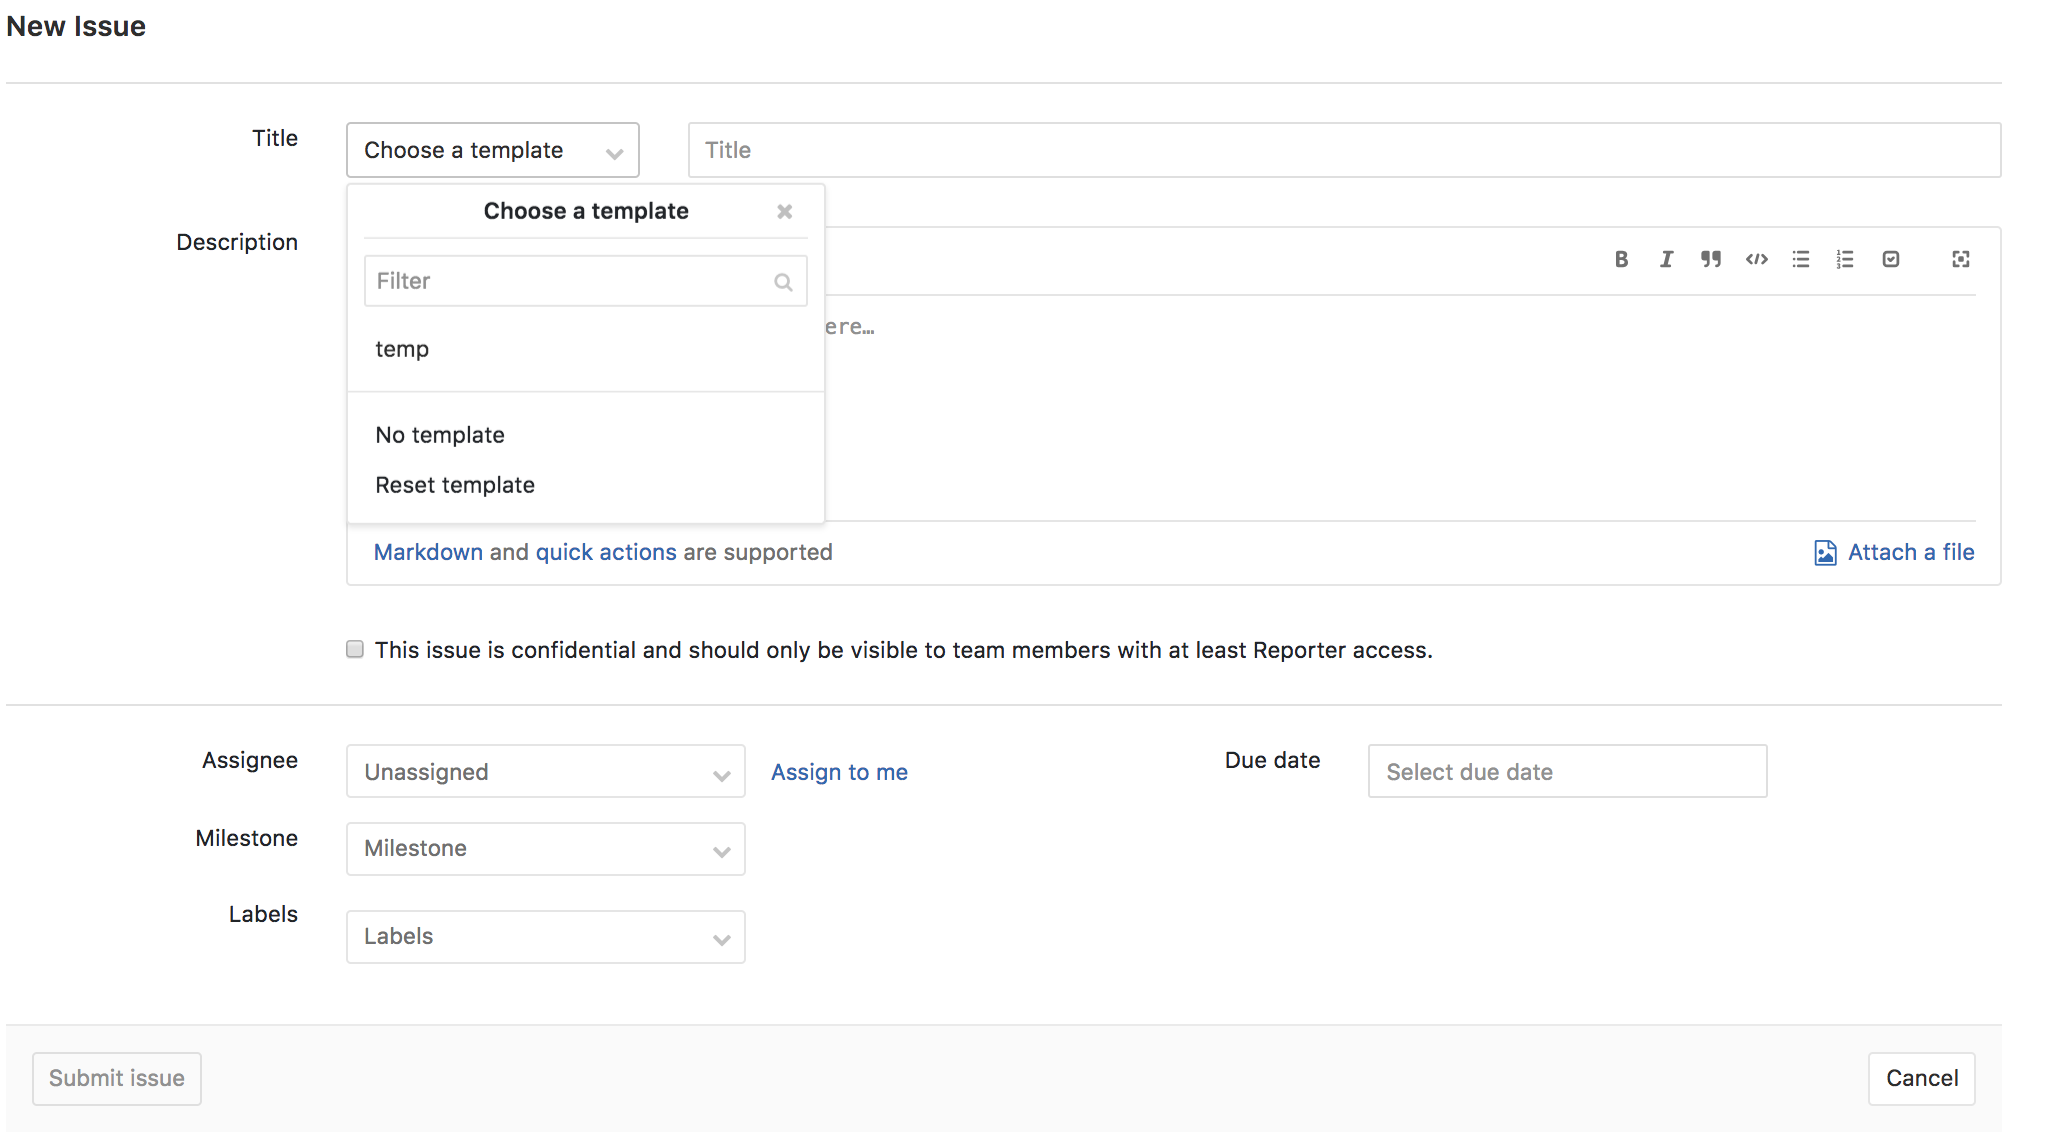Enable the confidential issue checkbox
Viewport: 2062px width, 1132px height.
pos(355,649)
